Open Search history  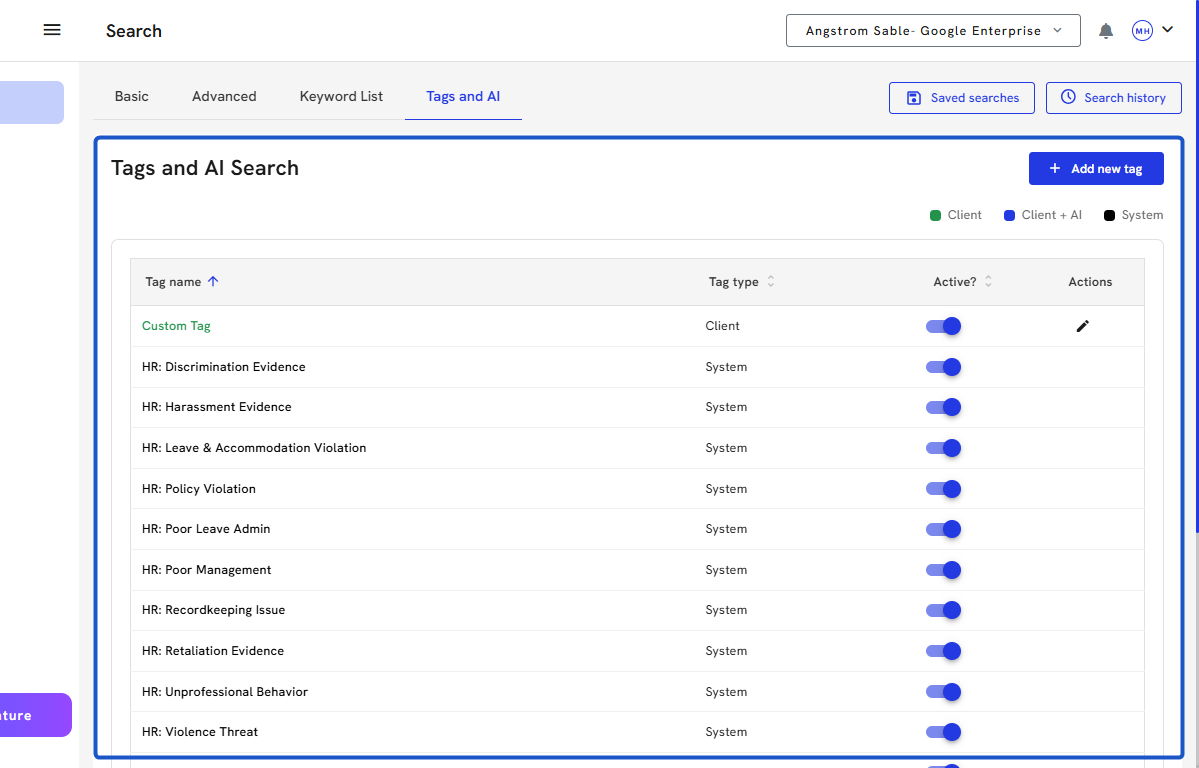pos(1113,98)
